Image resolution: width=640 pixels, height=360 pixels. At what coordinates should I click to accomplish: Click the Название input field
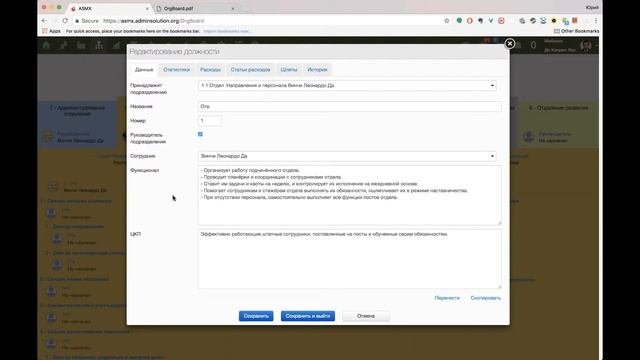pyautogui.click(x=349, y=107)
